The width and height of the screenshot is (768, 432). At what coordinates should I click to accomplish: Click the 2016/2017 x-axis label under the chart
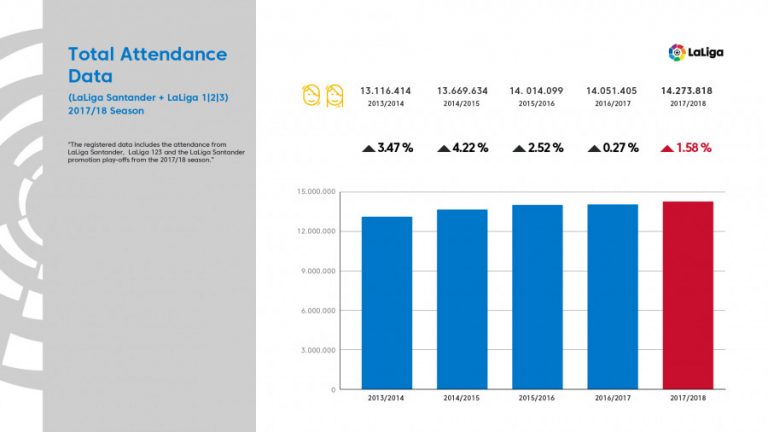613,398
